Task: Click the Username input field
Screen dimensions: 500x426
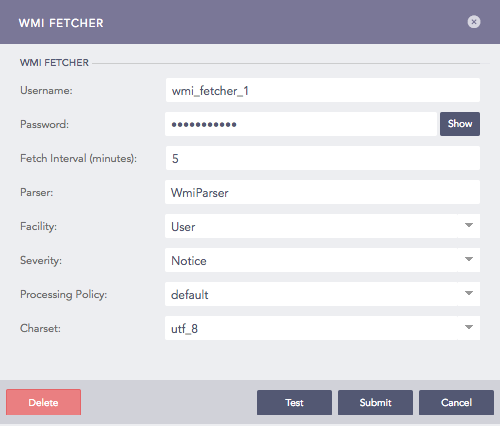Action: click(x=323, y=90)
